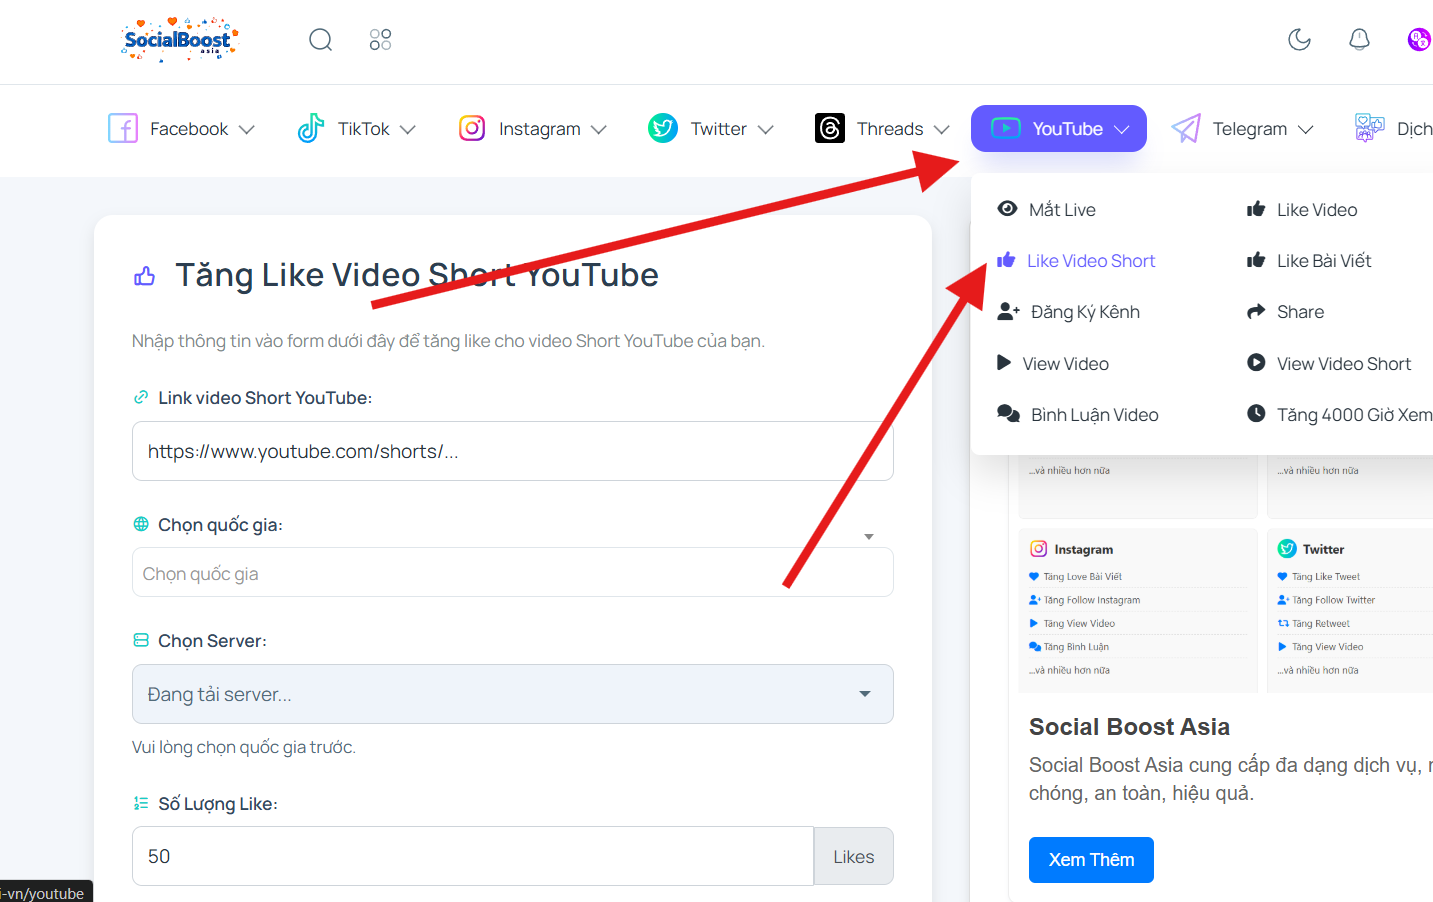The image size is (1433, 902).
Task: Open the Chọn Server dropdown
Action: [512, 694]
